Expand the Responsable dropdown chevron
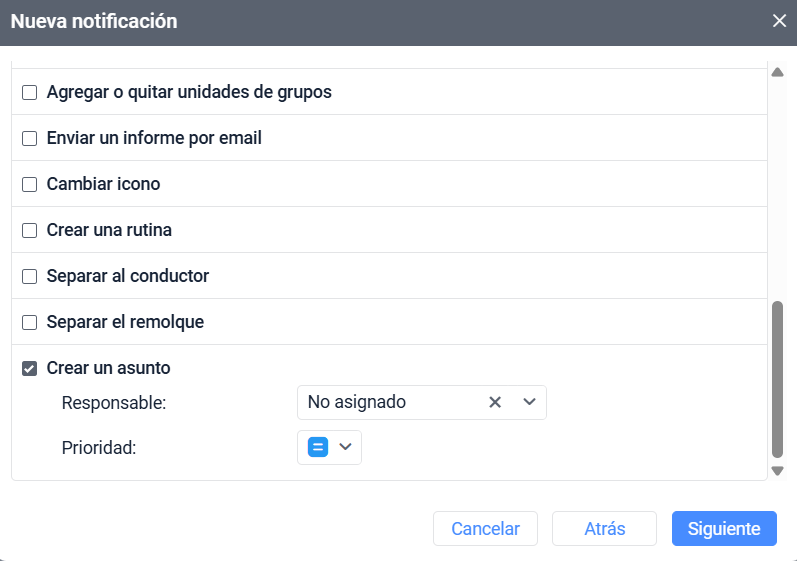Image resolution: width=797 pixels, height=561 pixels. click(529, 402)
